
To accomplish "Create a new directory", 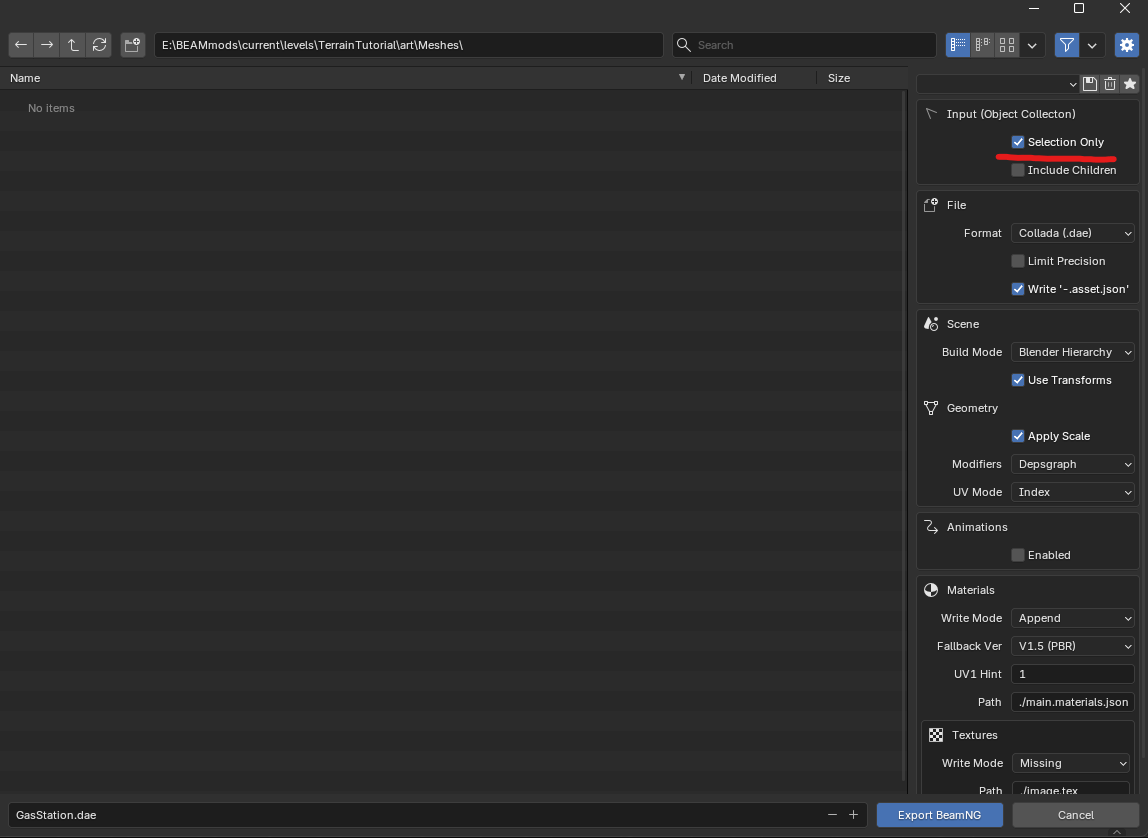I will [x=133, y=45].
